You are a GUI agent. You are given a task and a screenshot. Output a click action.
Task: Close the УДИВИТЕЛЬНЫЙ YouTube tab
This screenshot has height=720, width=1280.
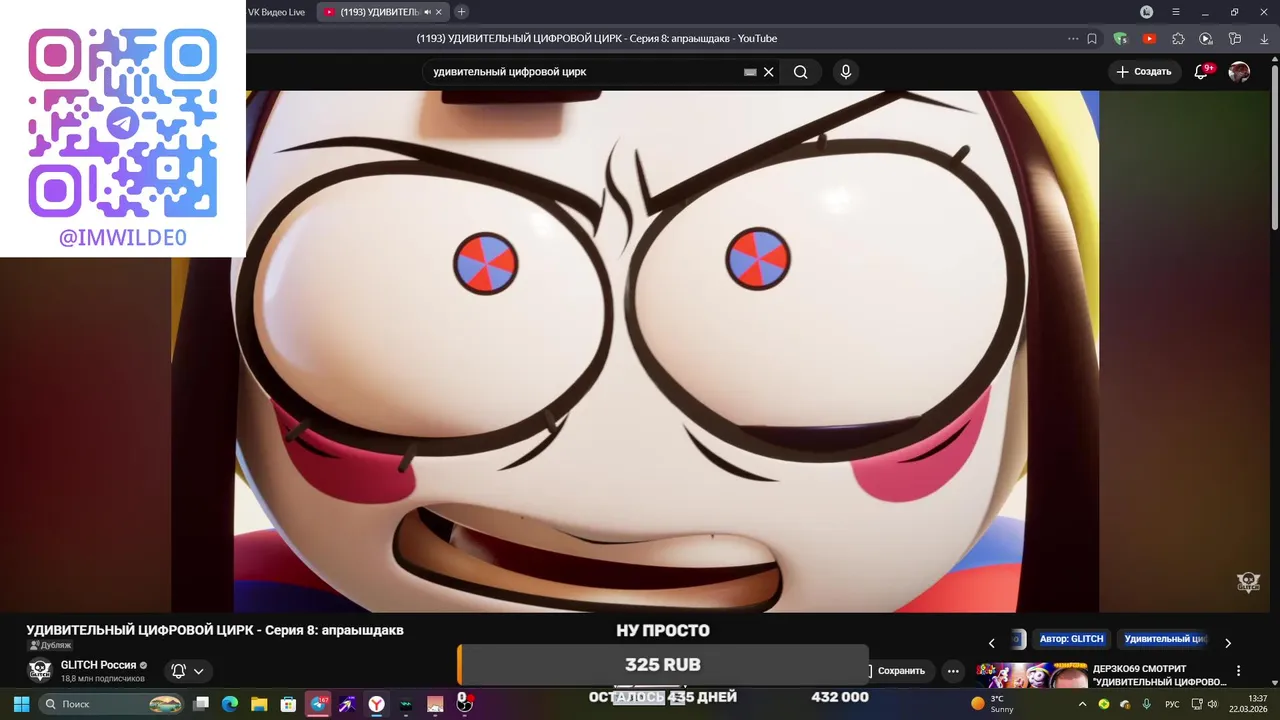(x=439, y=12)
